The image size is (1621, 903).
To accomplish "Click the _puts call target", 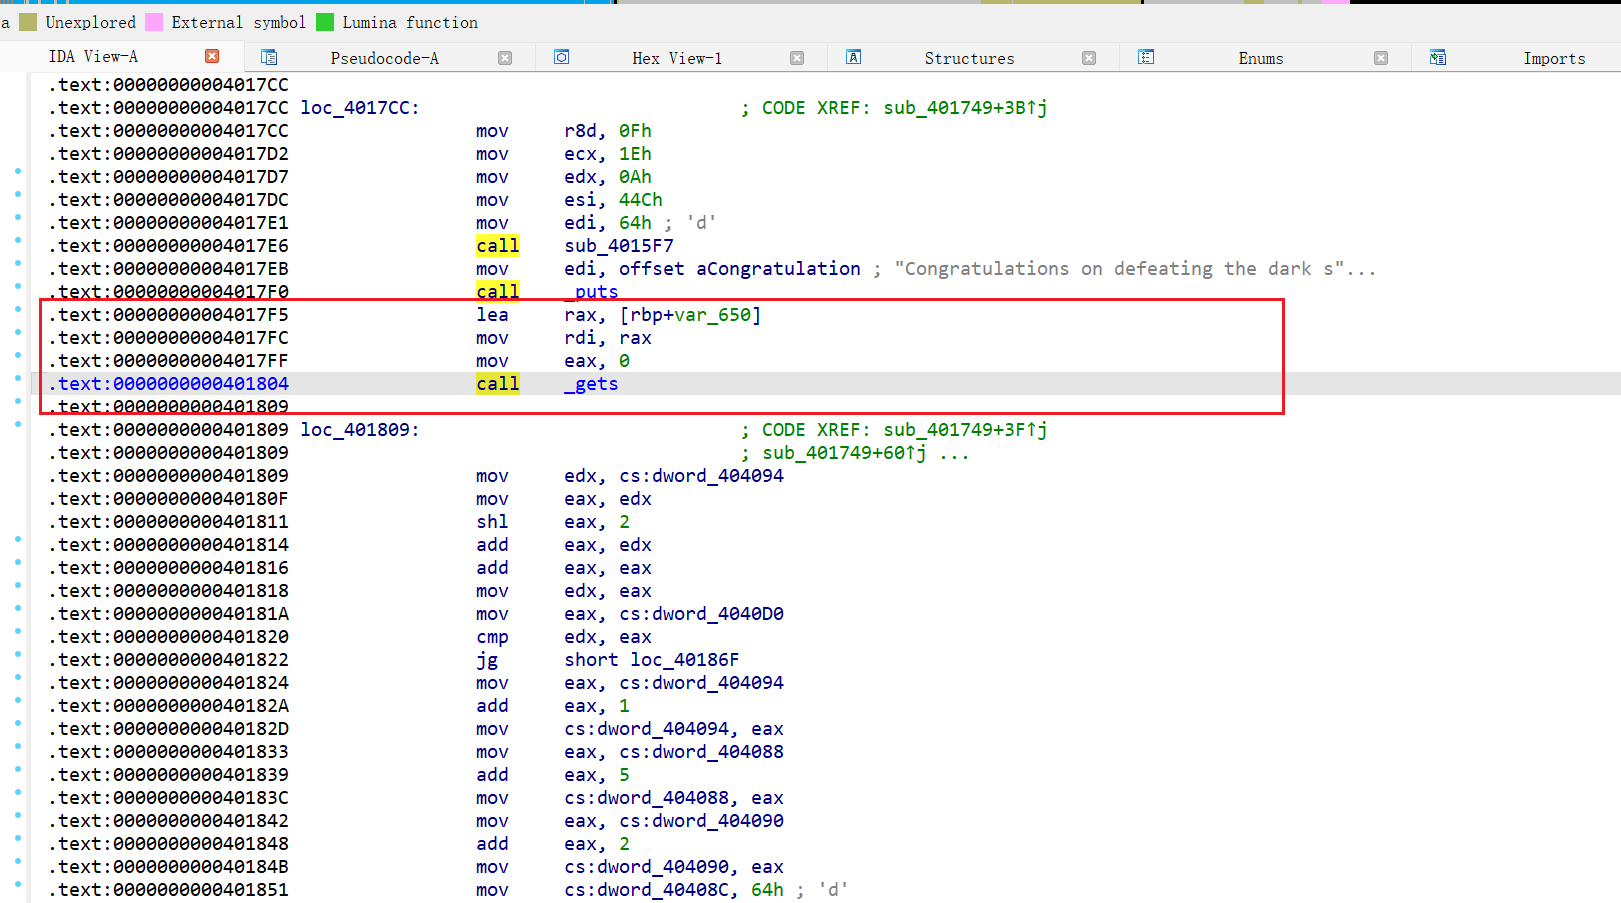I will [591, 292].
